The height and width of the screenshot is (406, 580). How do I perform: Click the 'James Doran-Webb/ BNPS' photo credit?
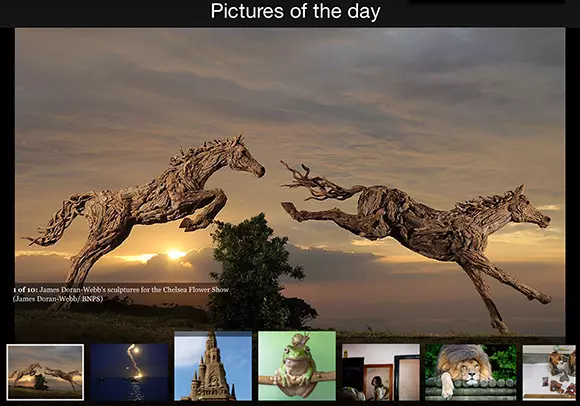58,299
